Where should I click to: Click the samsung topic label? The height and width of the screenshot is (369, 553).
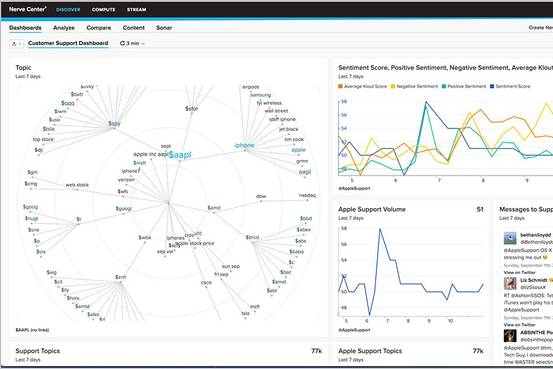tap(261, 95)
